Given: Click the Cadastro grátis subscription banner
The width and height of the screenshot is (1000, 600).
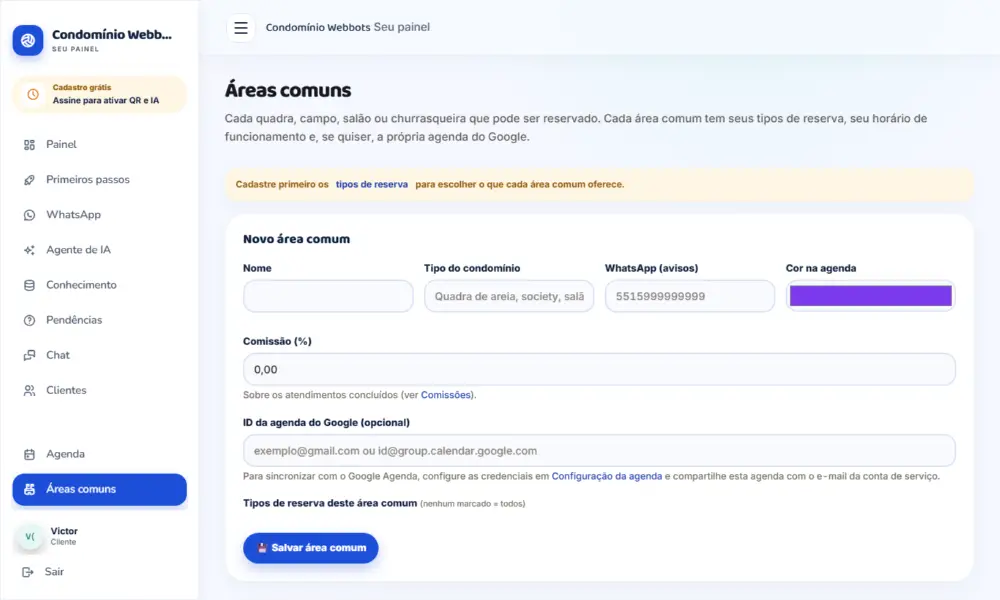Looking at the screenshot, I should pos(99,94).
